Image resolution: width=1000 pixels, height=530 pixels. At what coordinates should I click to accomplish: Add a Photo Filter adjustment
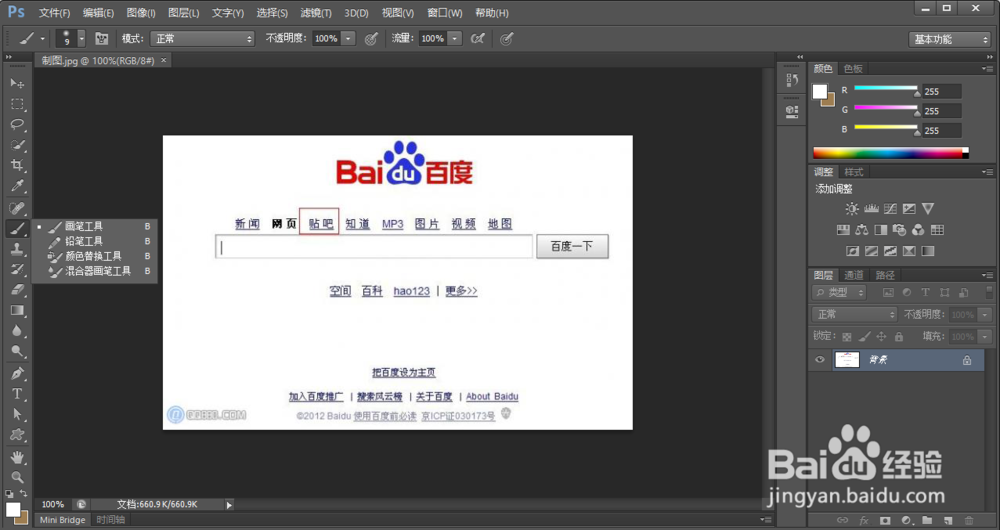point(899,230)
